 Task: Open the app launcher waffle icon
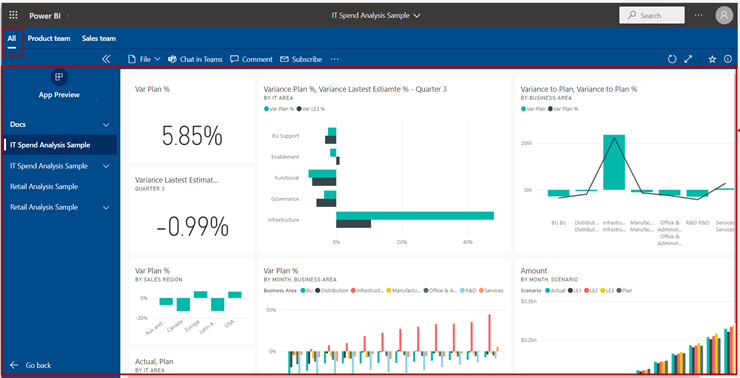pyautogui.click(x=13, y=15)
